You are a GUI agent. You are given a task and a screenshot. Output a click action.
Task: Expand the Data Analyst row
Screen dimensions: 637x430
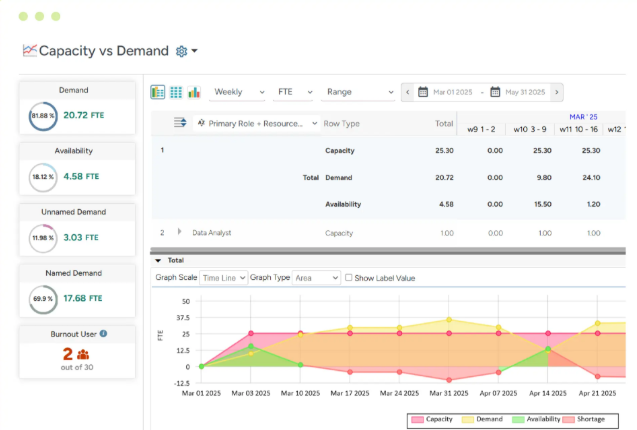(x=181, y=232)
